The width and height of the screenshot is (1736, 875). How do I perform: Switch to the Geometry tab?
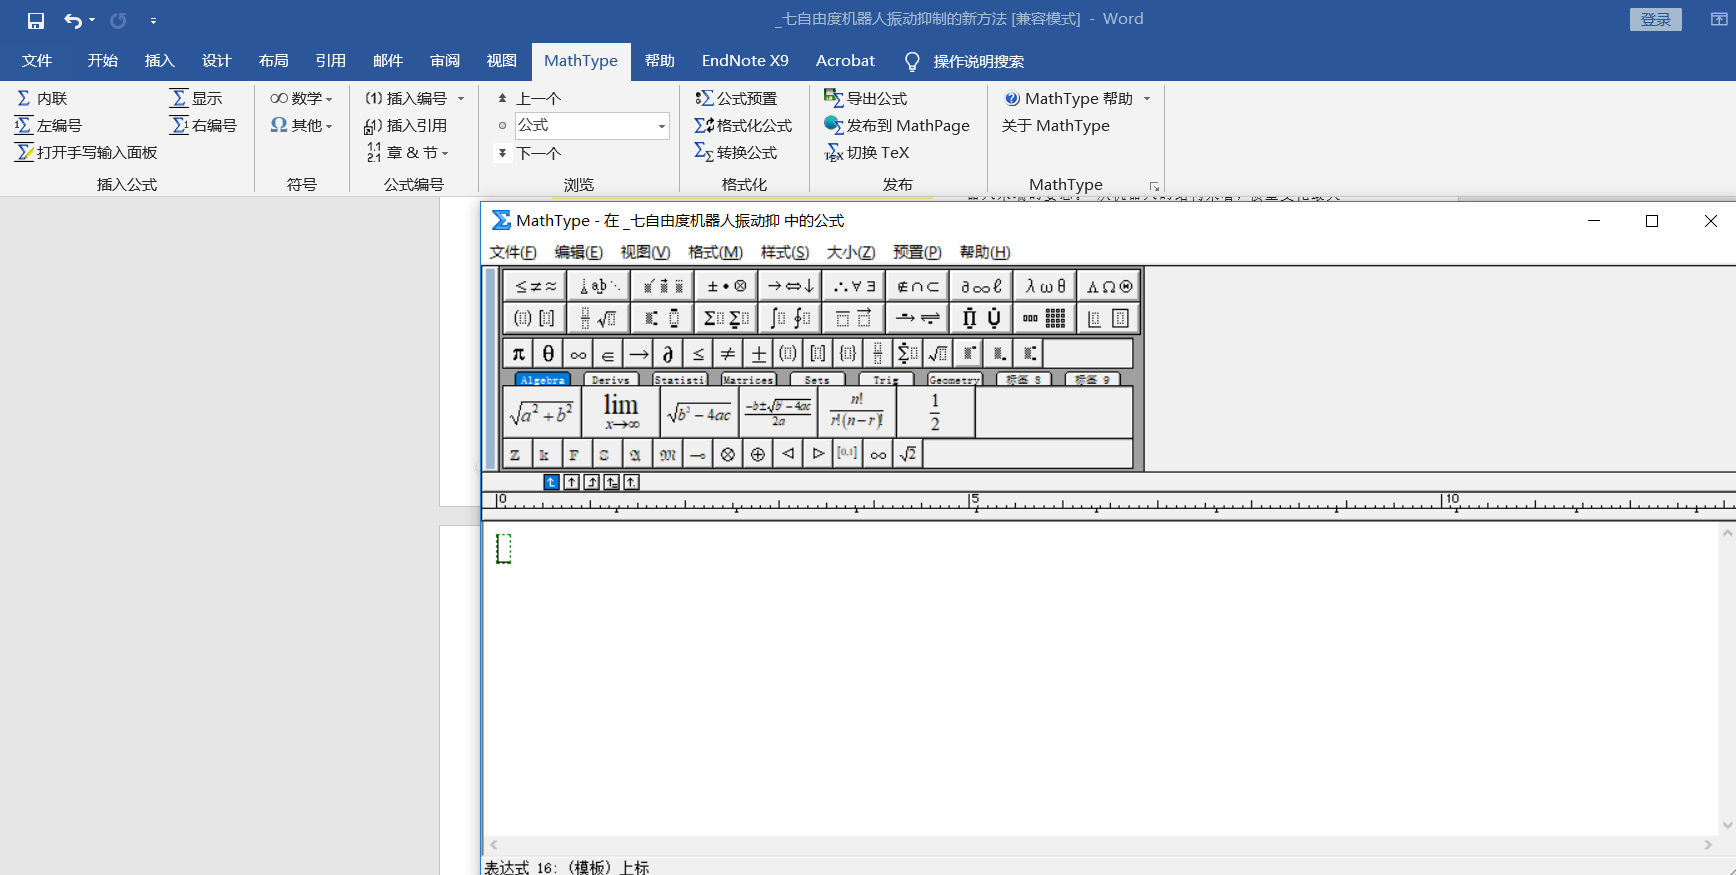coord(954,380)
